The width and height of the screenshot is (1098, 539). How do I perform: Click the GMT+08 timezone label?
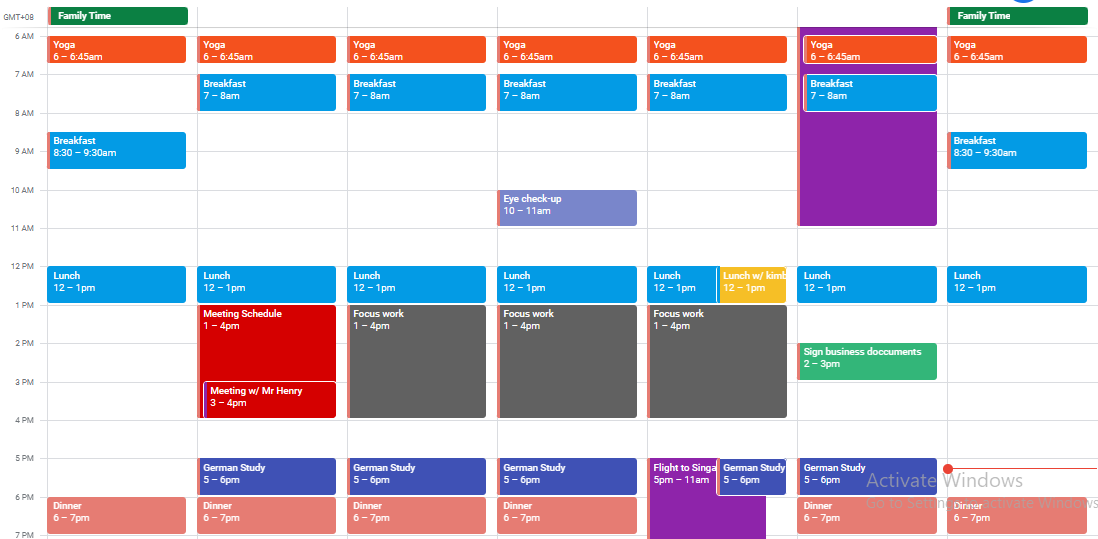(x=21, y=17)
